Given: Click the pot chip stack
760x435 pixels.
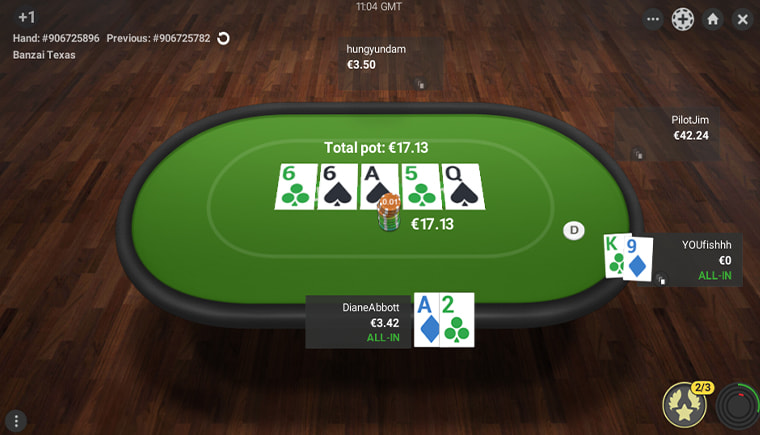Looking at the screenshot, I should coord(389,211).
